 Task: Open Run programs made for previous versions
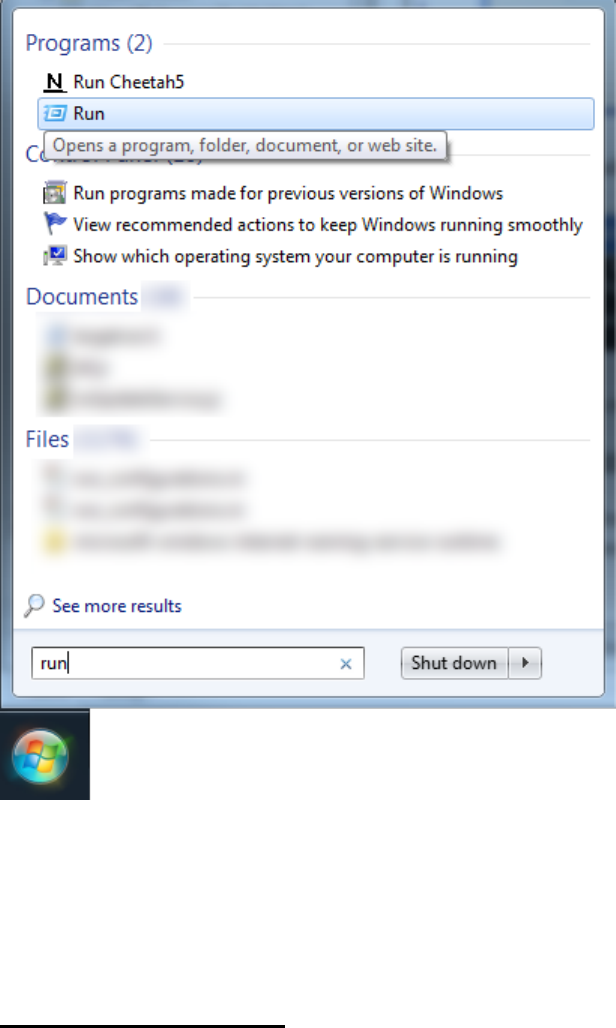point(288,193)
